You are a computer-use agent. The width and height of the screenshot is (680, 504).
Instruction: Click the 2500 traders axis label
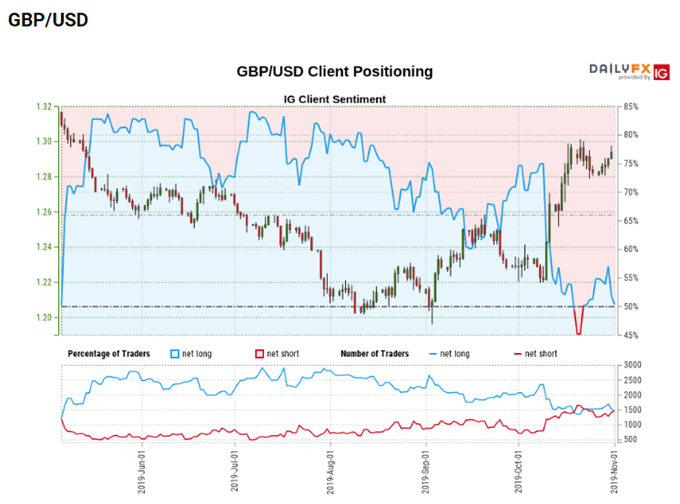pyautogui.click(x=632, y=380)
